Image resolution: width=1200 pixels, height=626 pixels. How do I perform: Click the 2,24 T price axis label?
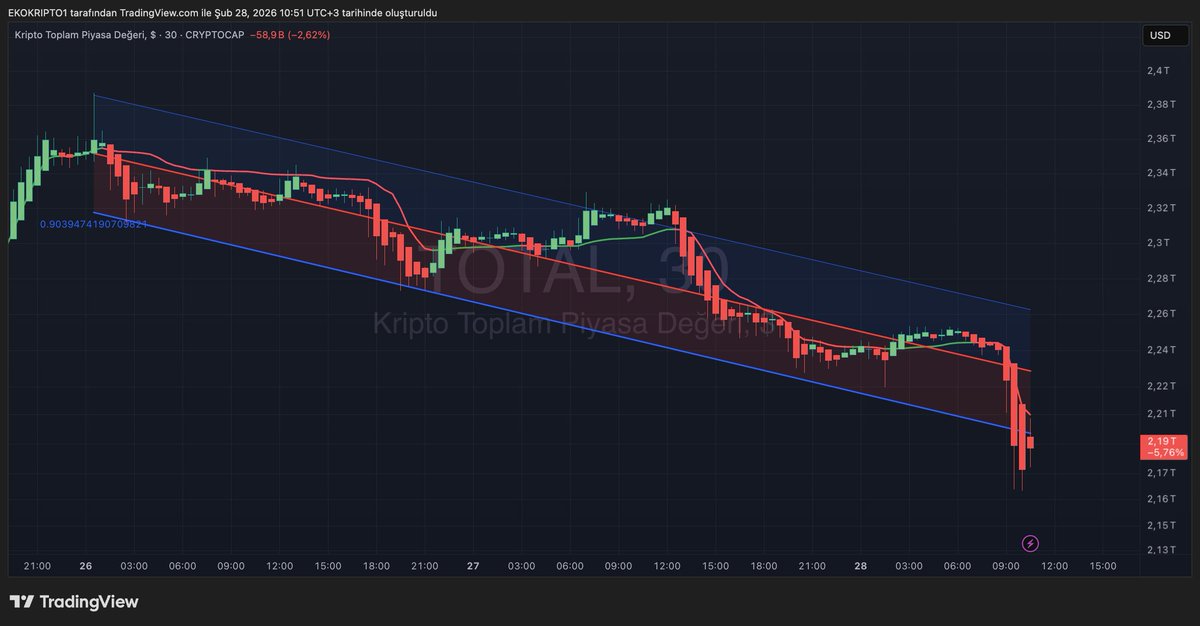coord(1160,350)
